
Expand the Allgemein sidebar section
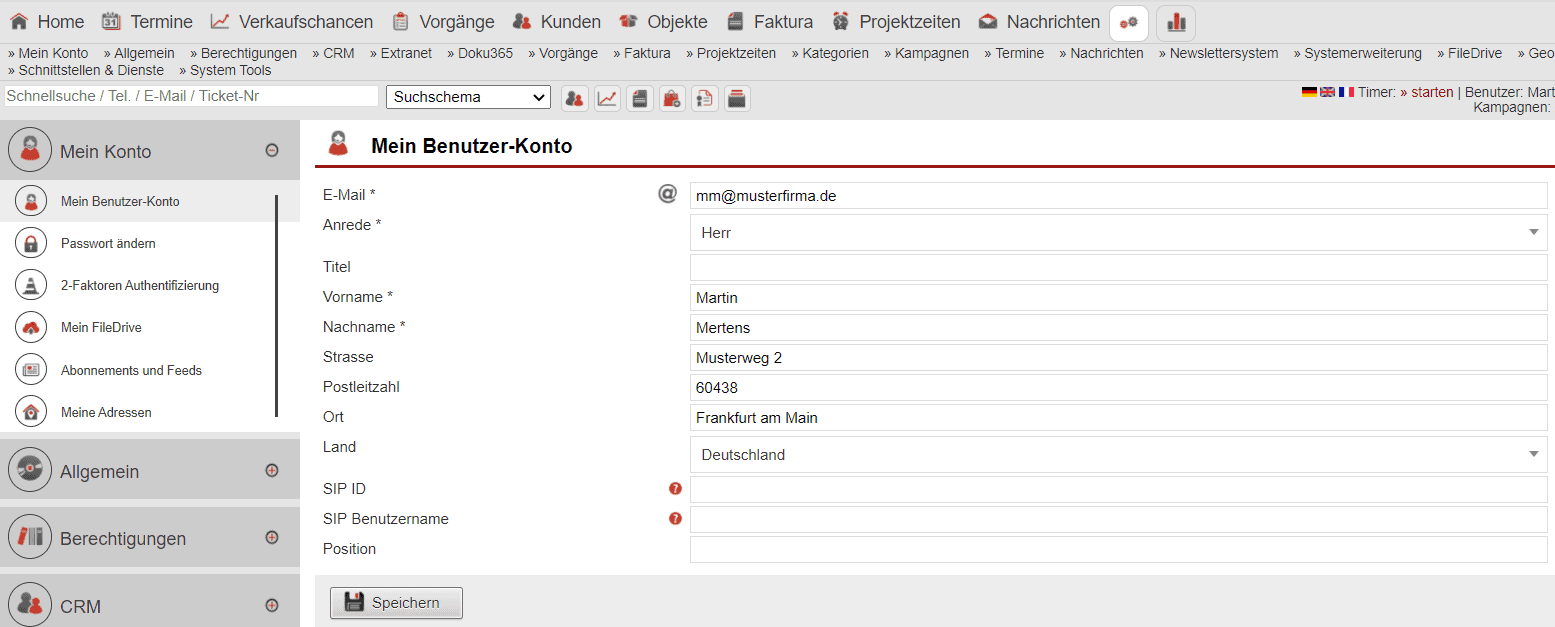point(272,471)
